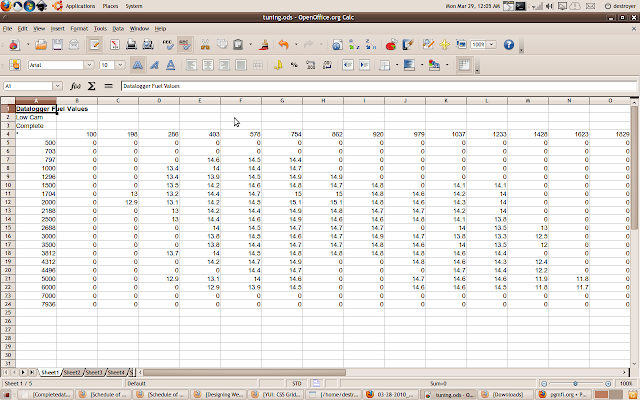
Task: Click the Cut scissors icon
Action: pos(205,45)
